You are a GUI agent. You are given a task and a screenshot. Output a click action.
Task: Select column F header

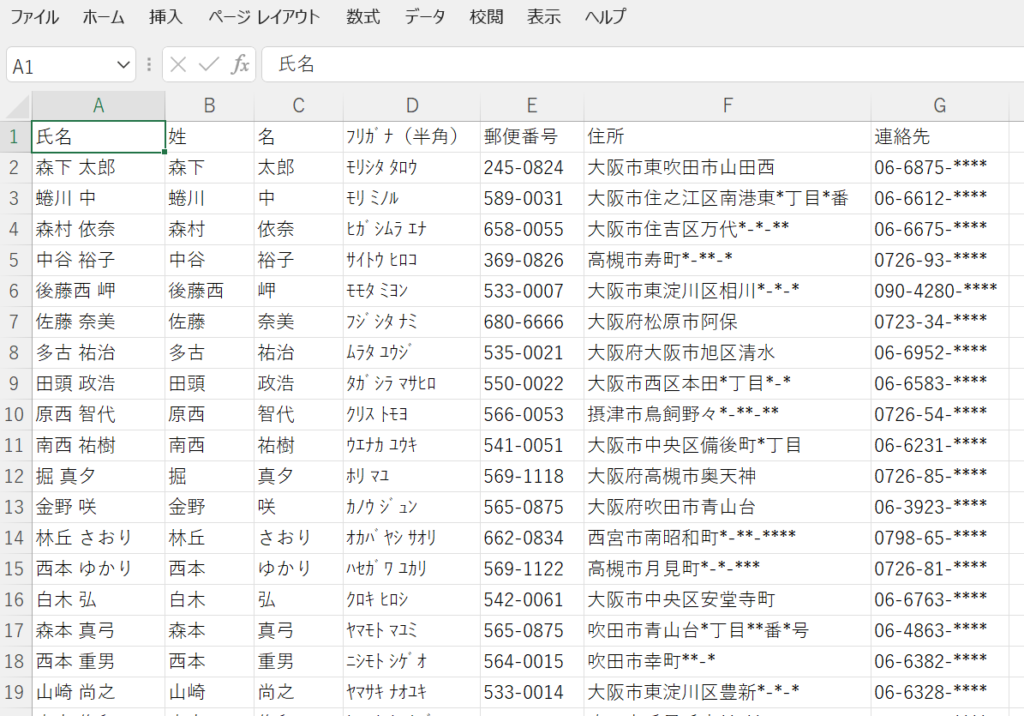pyautogui.click(x=727, y=106)
